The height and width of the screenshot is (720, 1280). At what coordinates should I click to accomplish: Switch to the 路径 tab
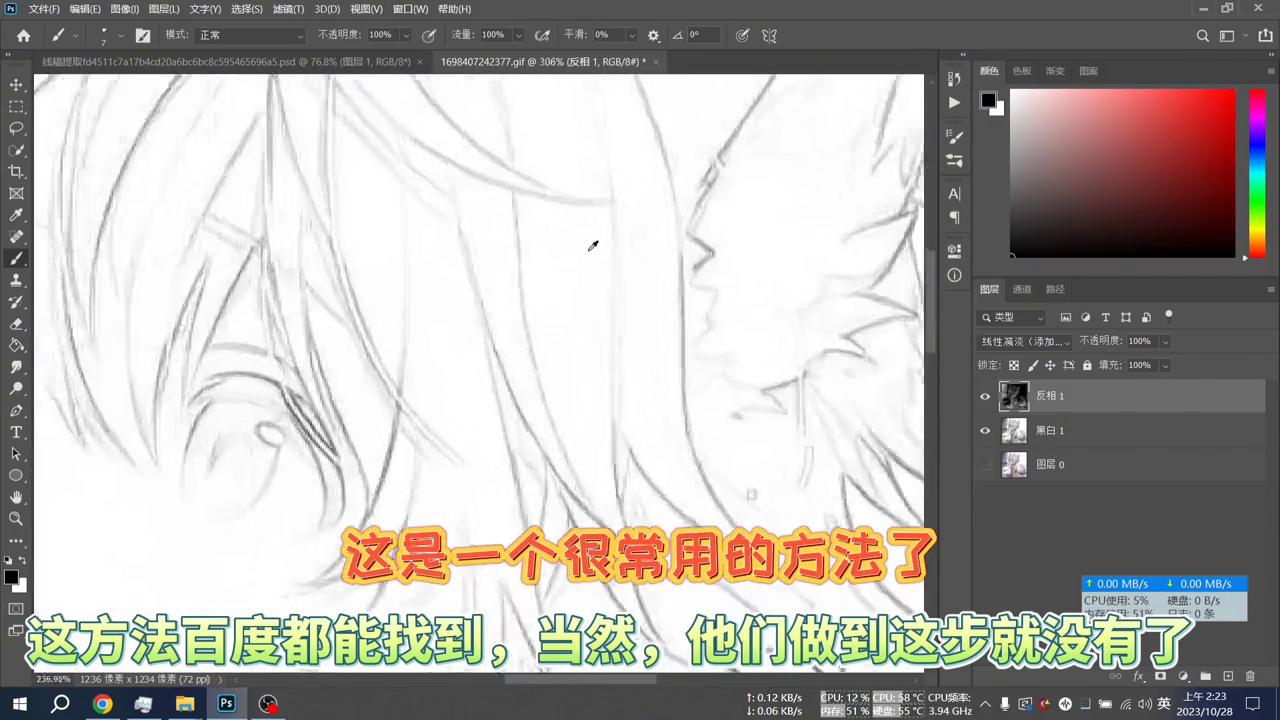[1055, 290]
